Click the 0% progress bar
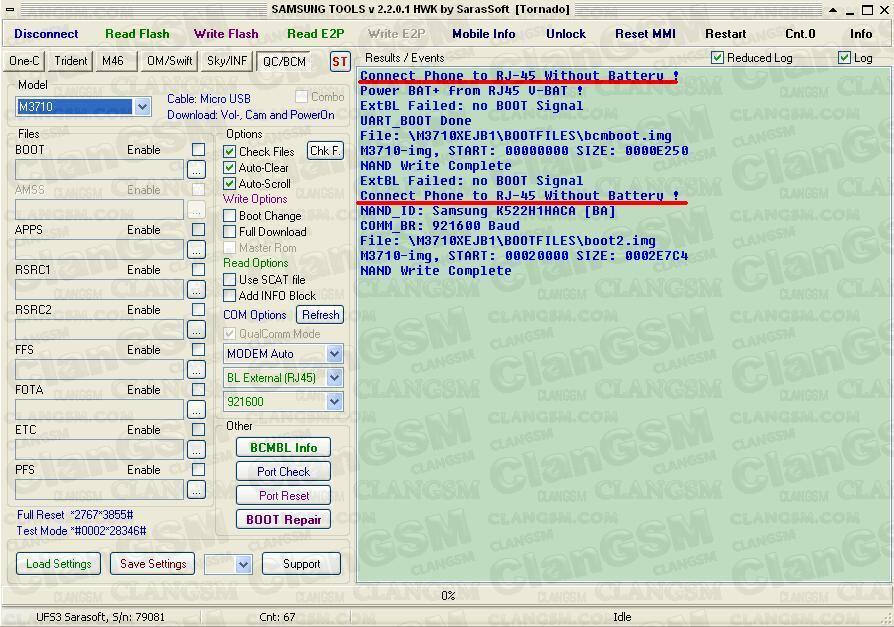 pyautogui.click(x=448, y=596)
